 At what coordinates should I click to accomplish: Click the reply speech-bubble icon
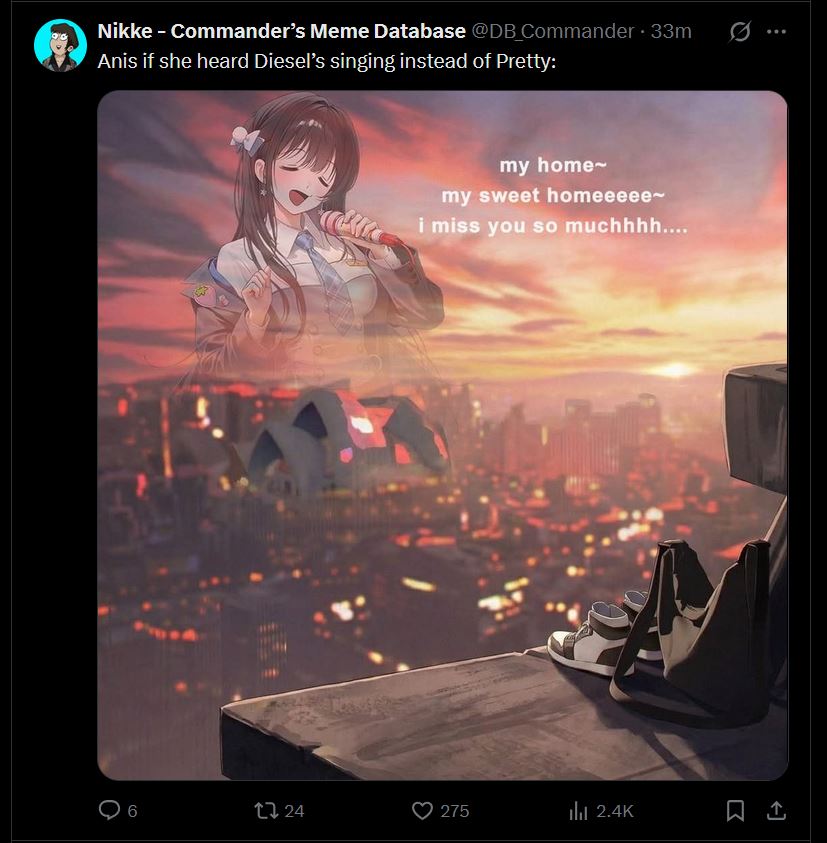tap(109, 810)
